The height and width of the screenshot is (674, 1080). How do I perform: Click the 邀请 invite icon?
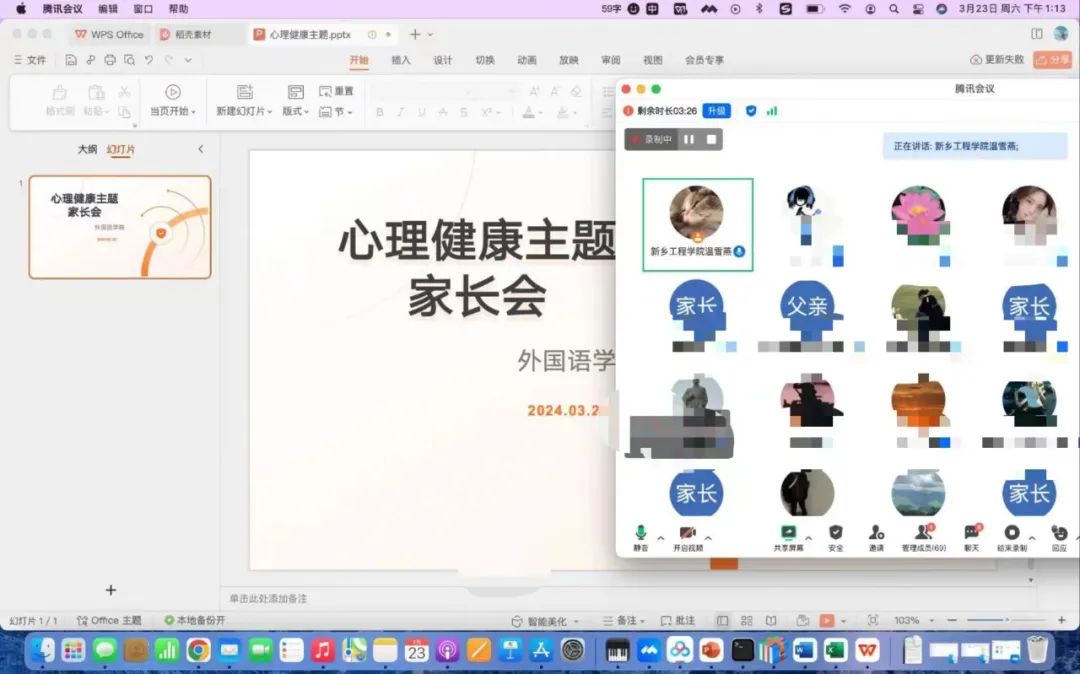pos(876,535)
